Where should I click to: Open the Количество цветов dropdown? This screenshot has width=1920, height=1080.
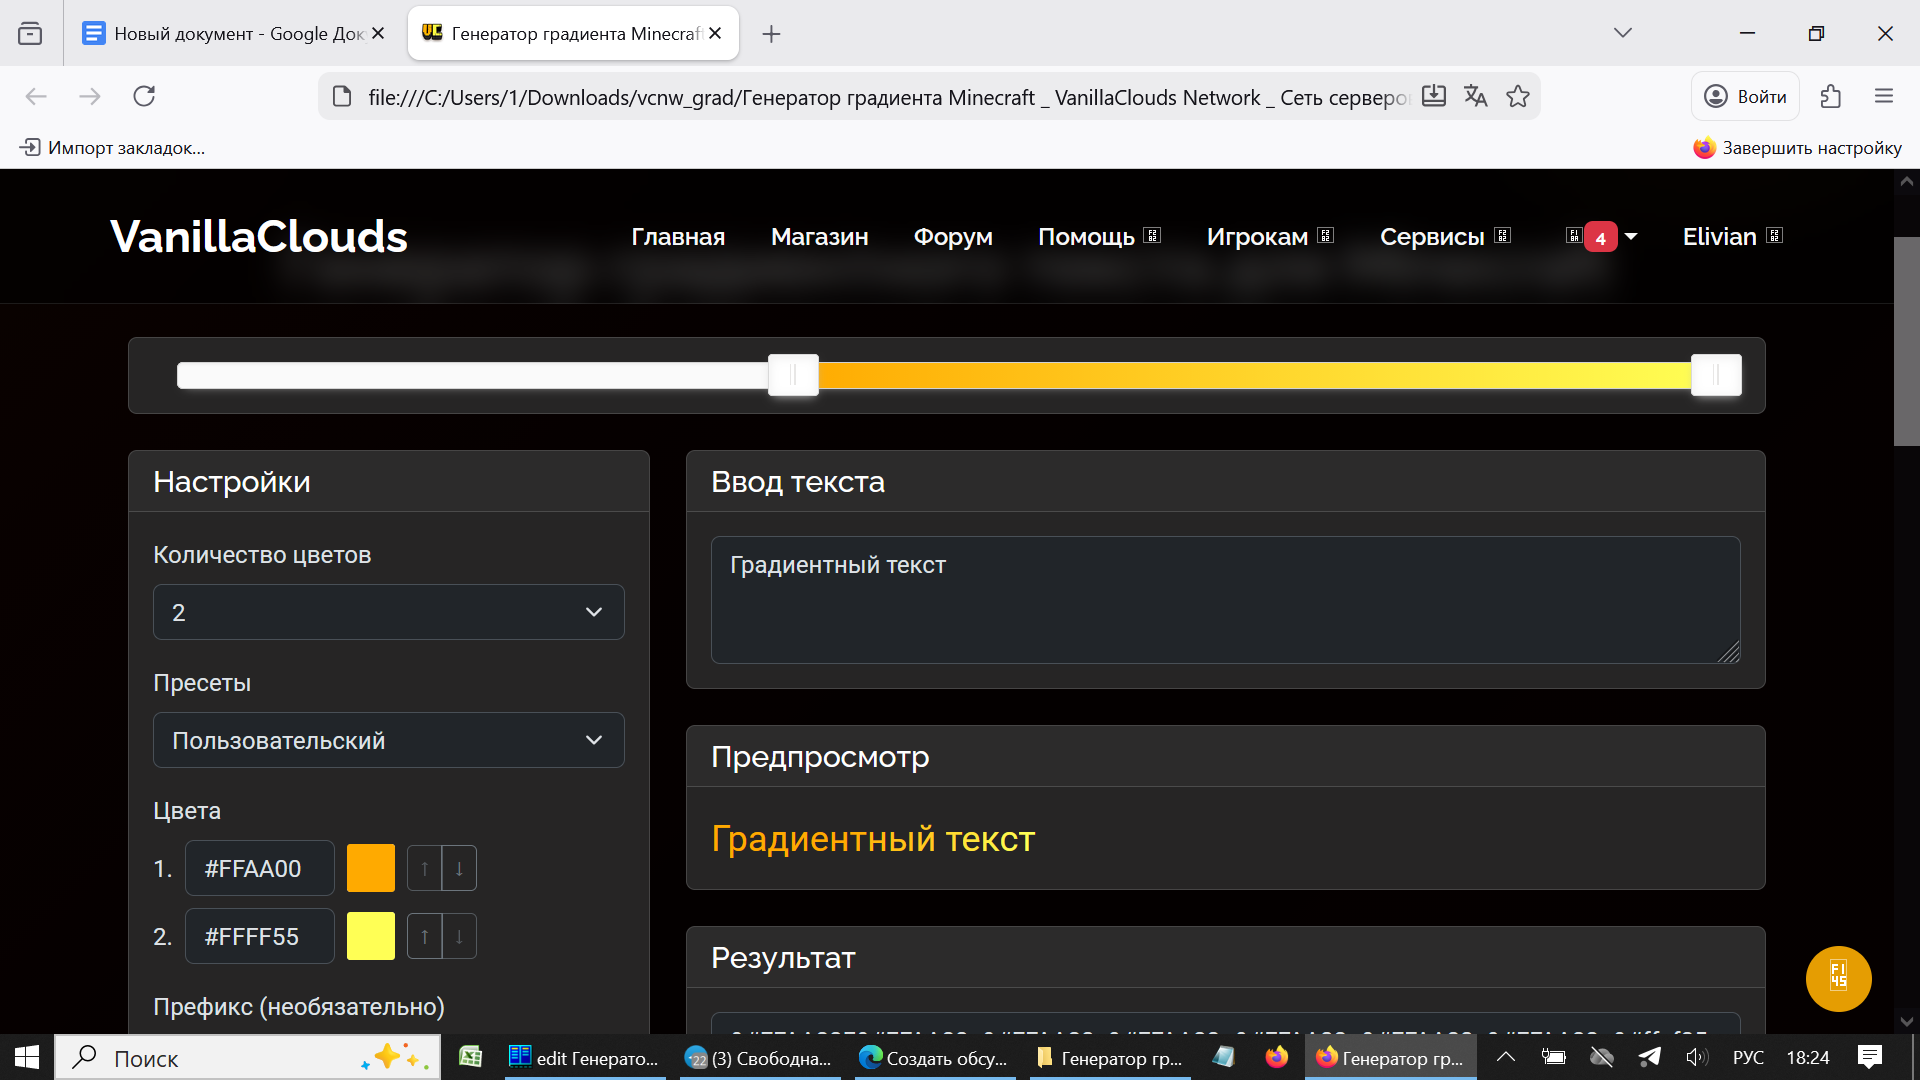[388, 612]
